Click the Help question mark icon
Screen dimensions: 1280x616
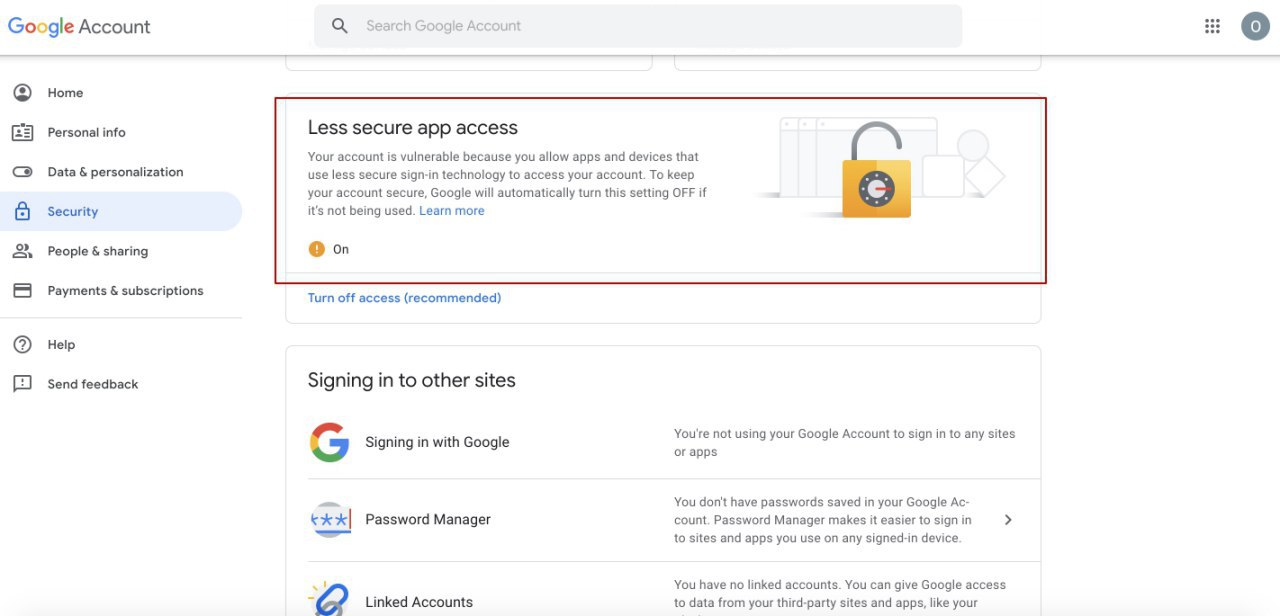point(22,344)
